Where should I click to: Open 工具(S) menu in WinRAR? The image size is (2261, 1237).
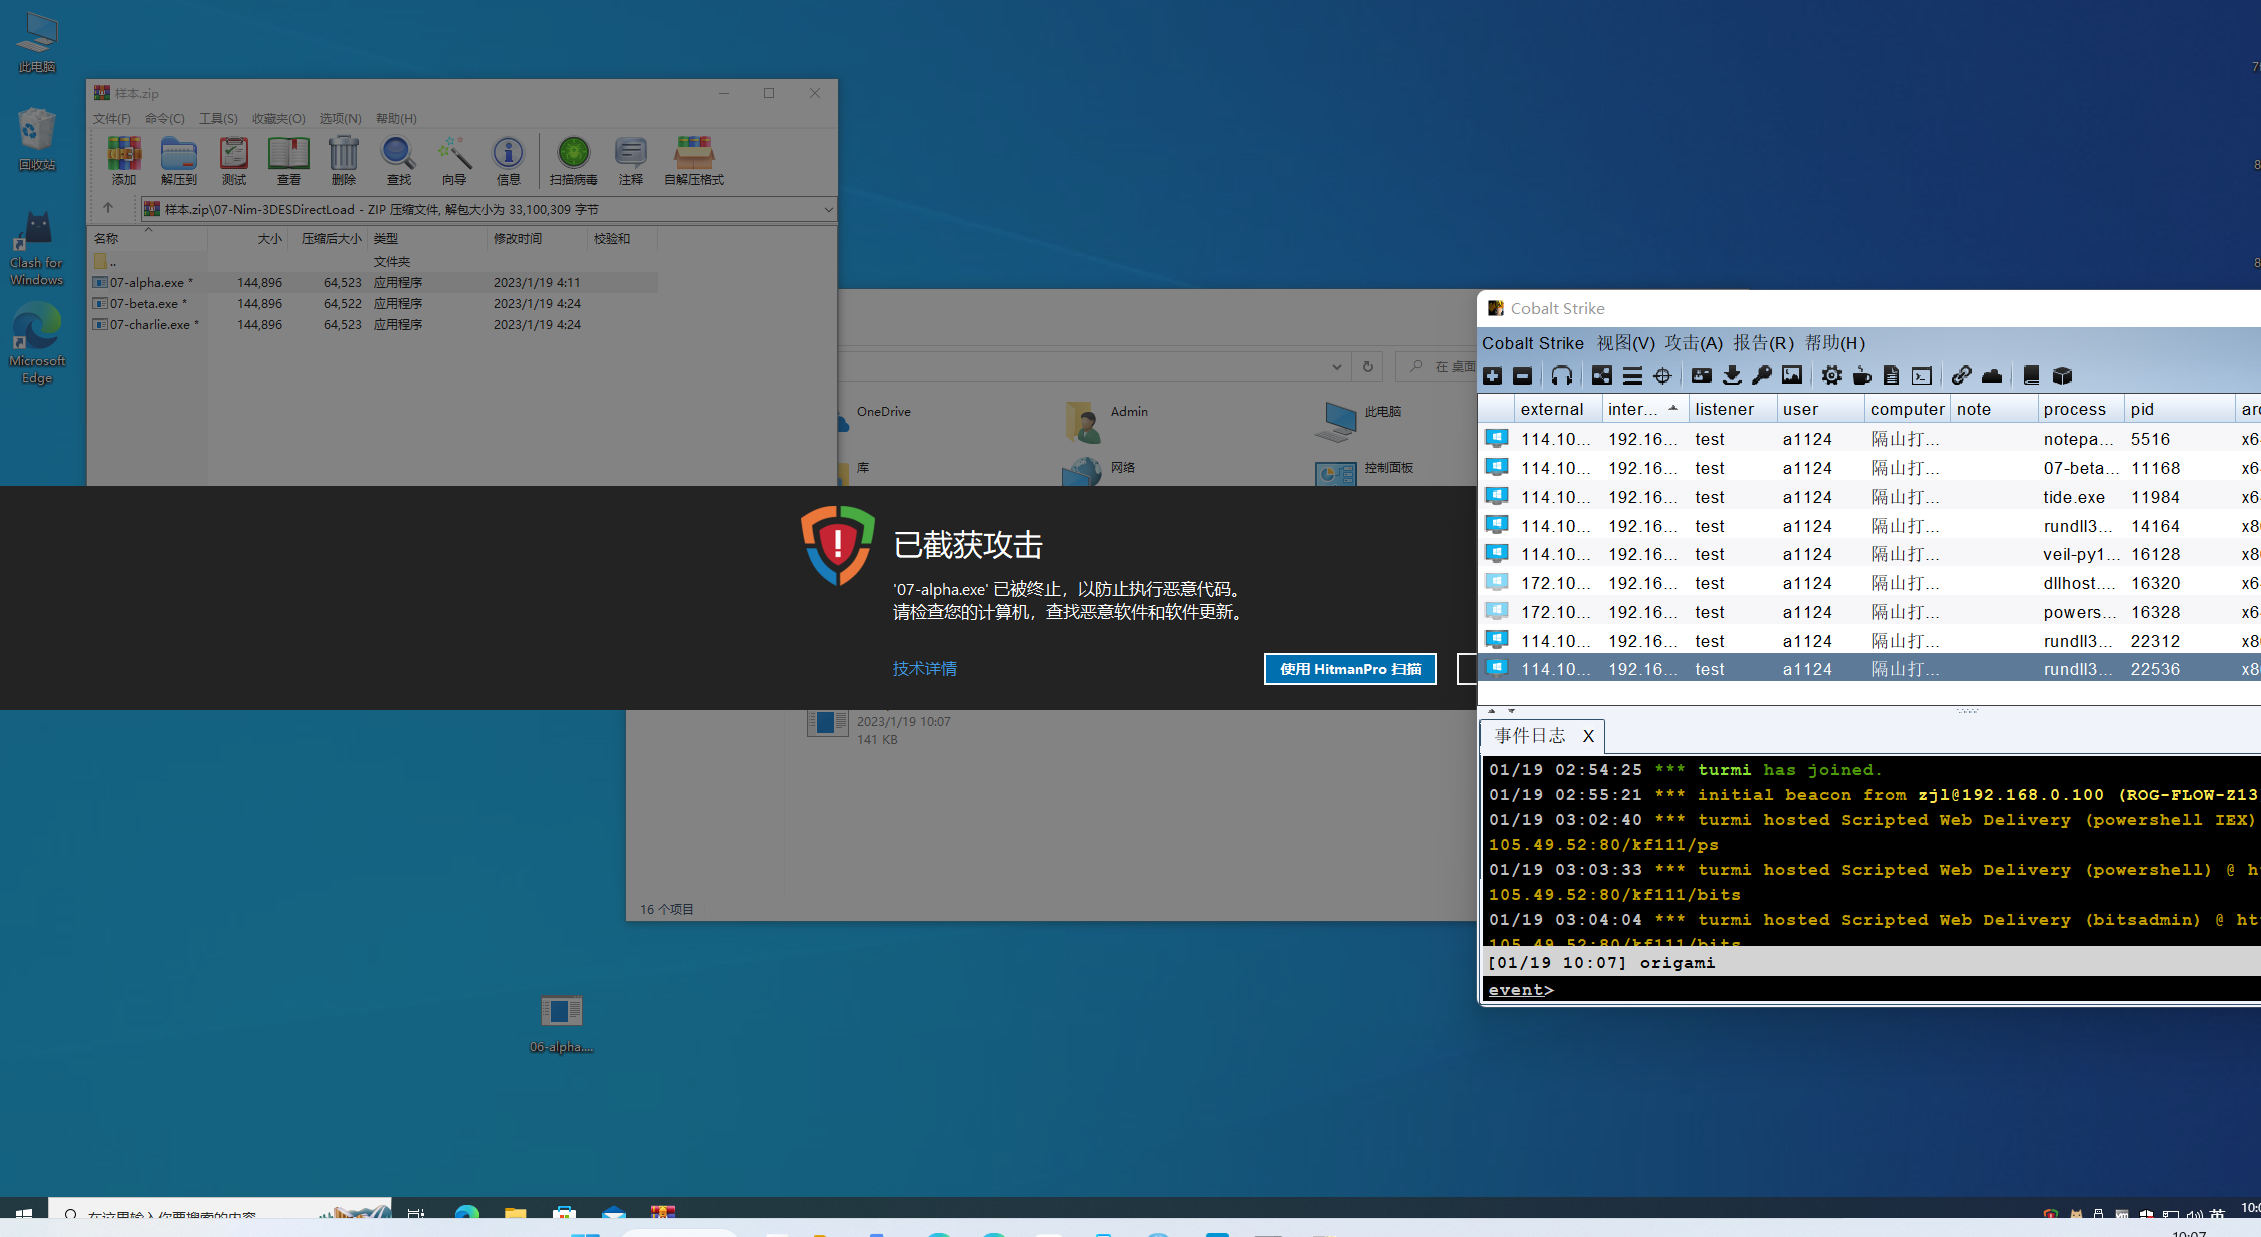(218, 118)
